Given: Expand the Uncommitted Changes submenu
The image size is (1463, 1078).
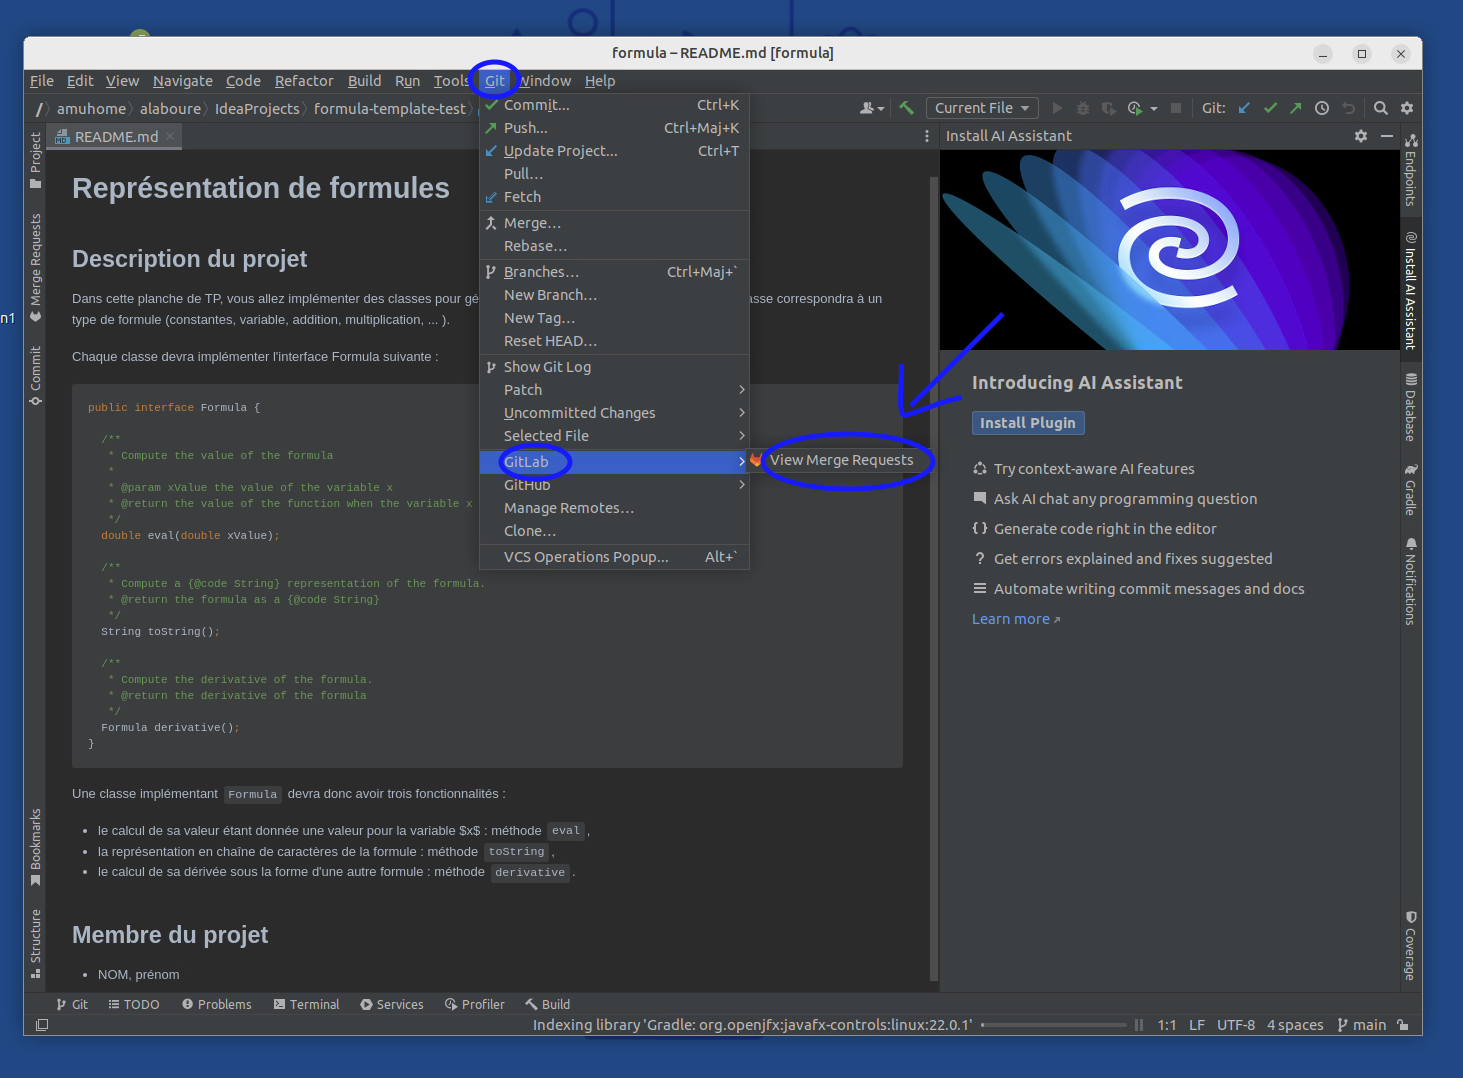Looking at the screenshot, I should pos(614,413).
